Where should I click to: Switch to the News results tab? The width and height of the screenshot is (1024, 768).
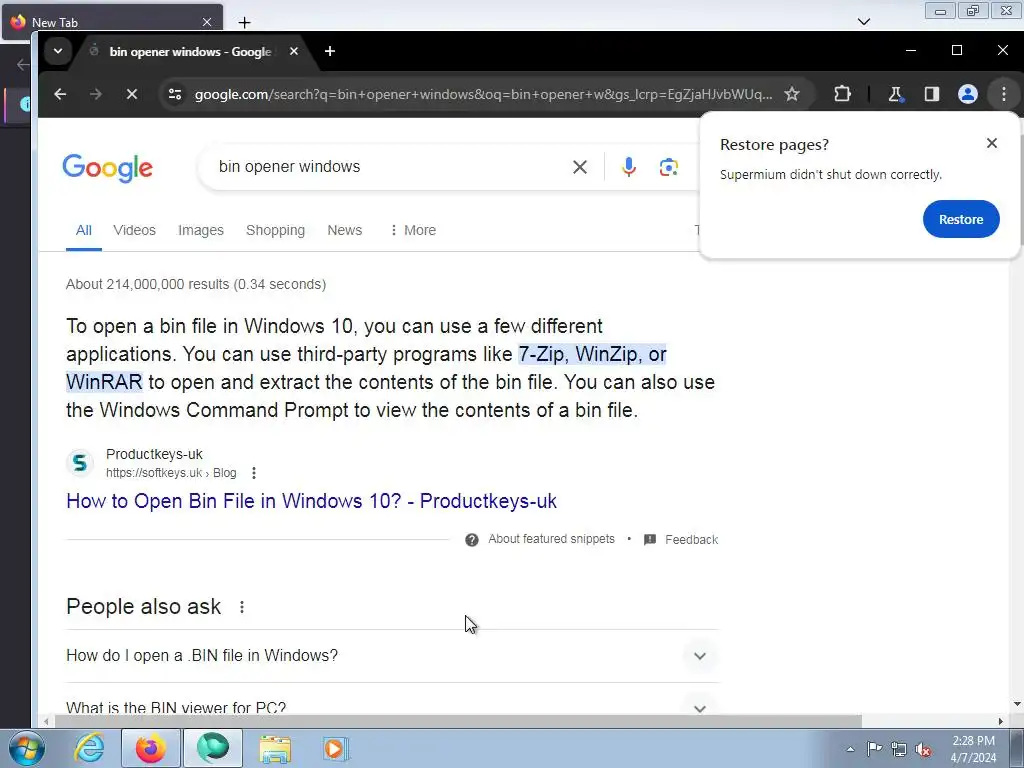pyautogui.click(x=345, y=230)
